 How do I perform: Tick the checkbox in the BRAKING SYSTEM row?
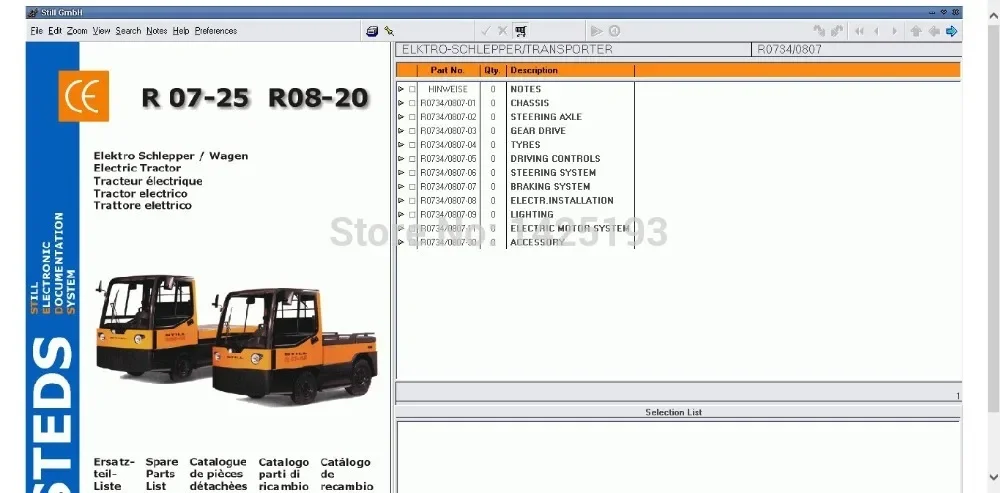pyautogui.click(x=412, y=187)
